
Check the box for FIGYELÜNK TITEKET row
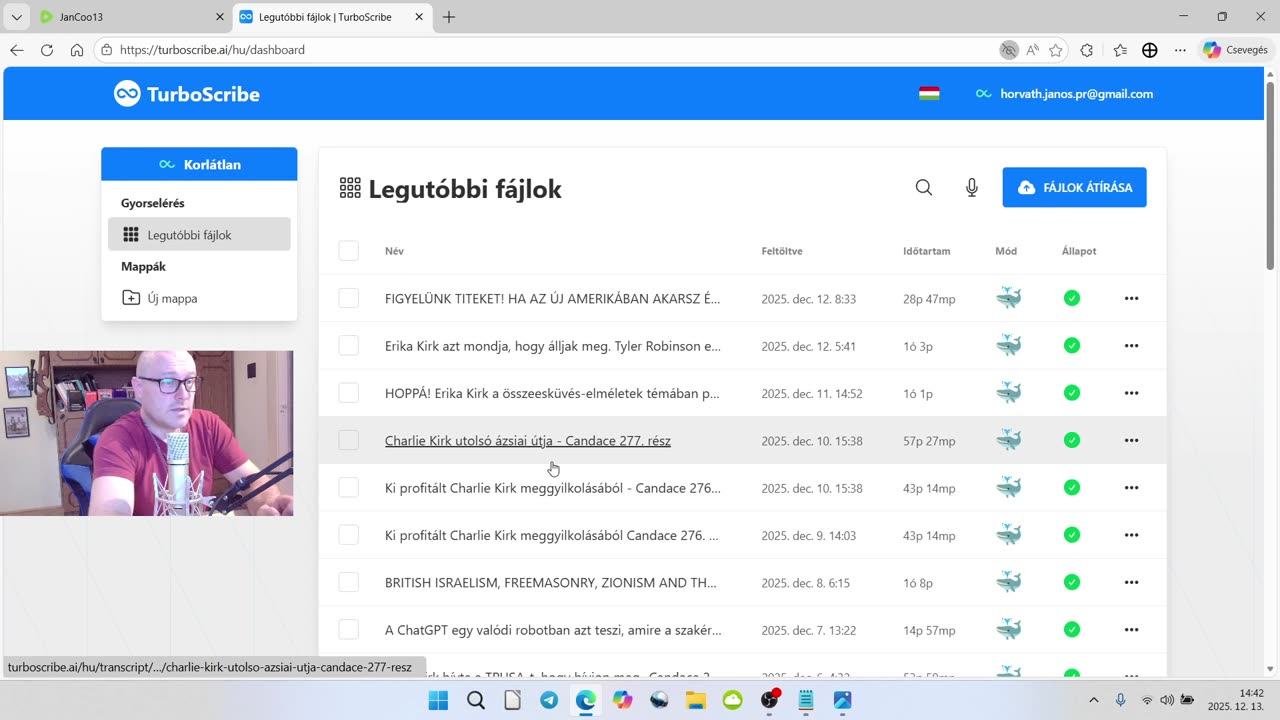tap(348, 298)
